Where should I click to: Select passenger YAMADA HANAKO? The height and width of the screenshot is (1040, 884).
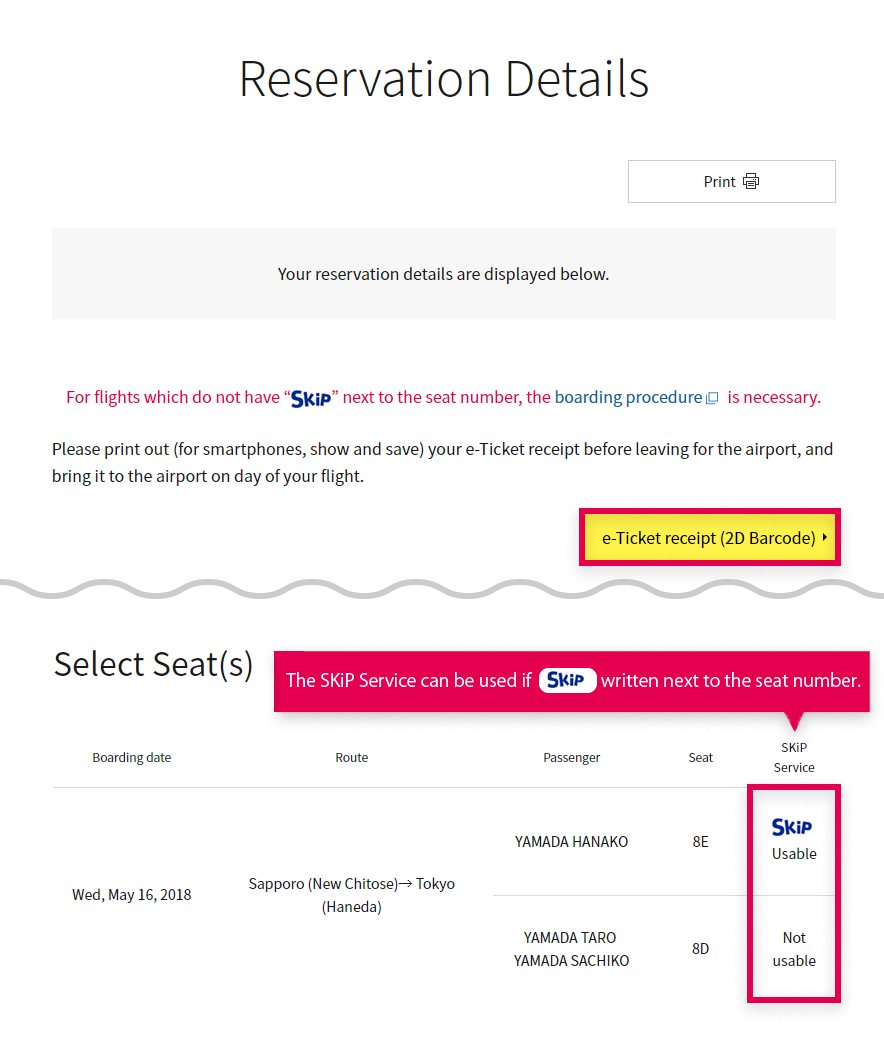click(x=572, y=842)
